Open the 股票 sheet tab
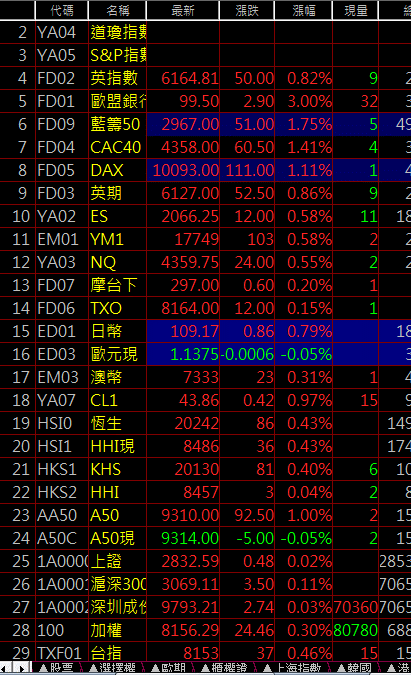 click(x=57, y=668)
